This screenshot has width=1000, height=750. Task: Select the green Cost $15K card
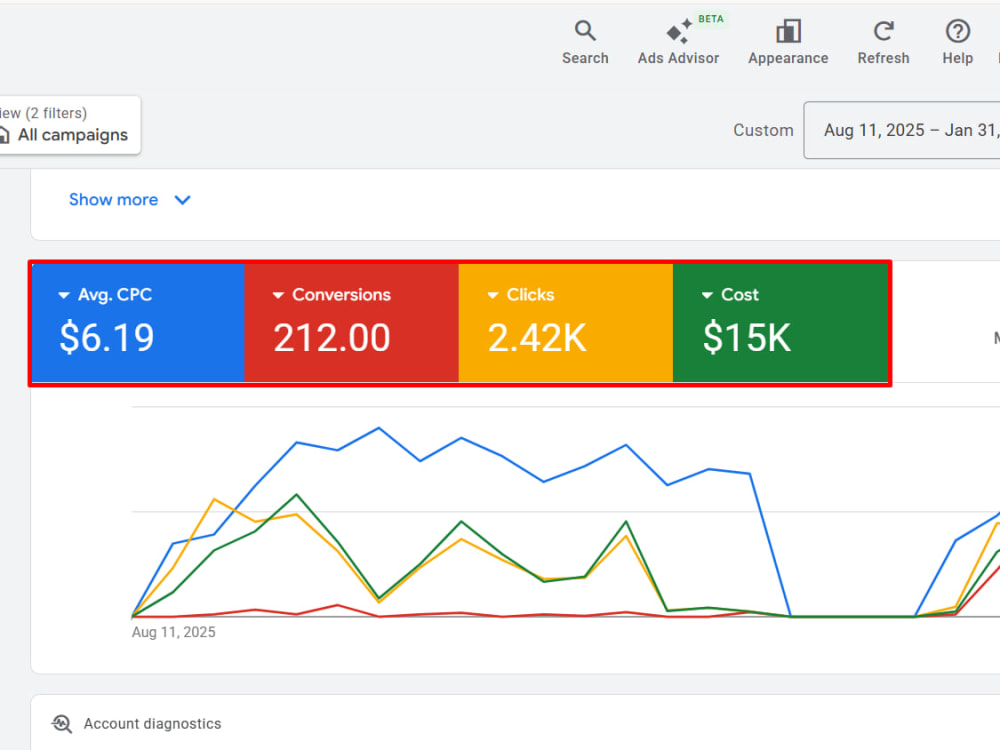click(x=781, y=323)
